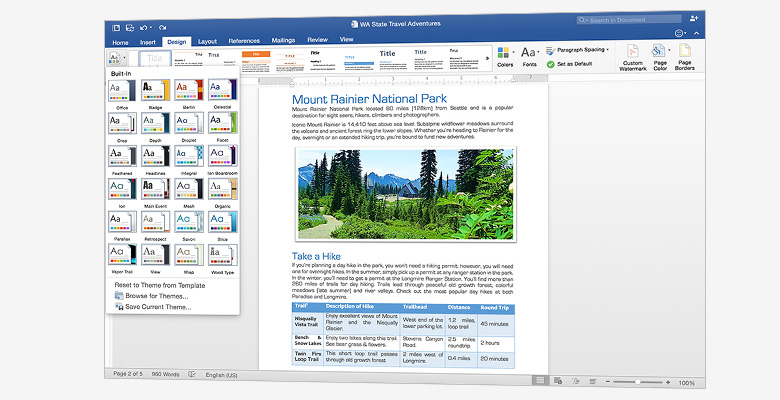
Task: Open the Fonts theme picker
Action: 530,54
